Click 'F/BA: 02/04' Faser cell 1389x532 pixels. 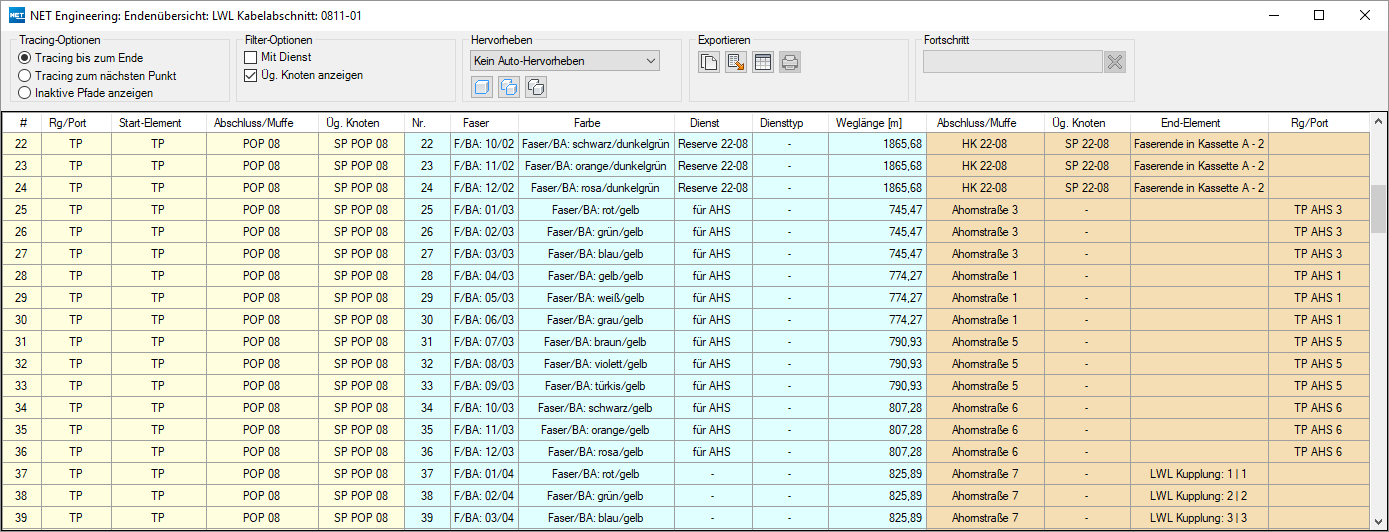[484, 496]
